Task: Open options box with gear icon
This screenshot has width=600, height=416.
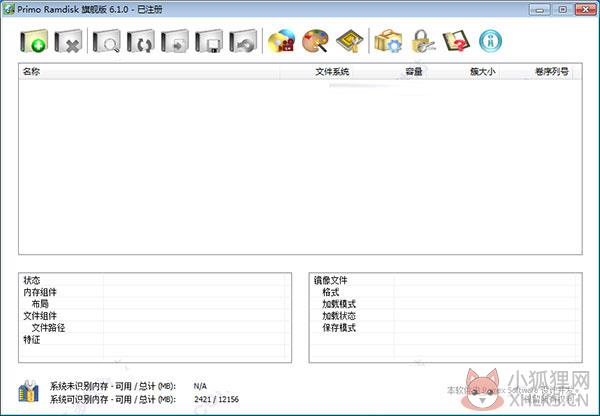Action: click(x=388, y=41)
